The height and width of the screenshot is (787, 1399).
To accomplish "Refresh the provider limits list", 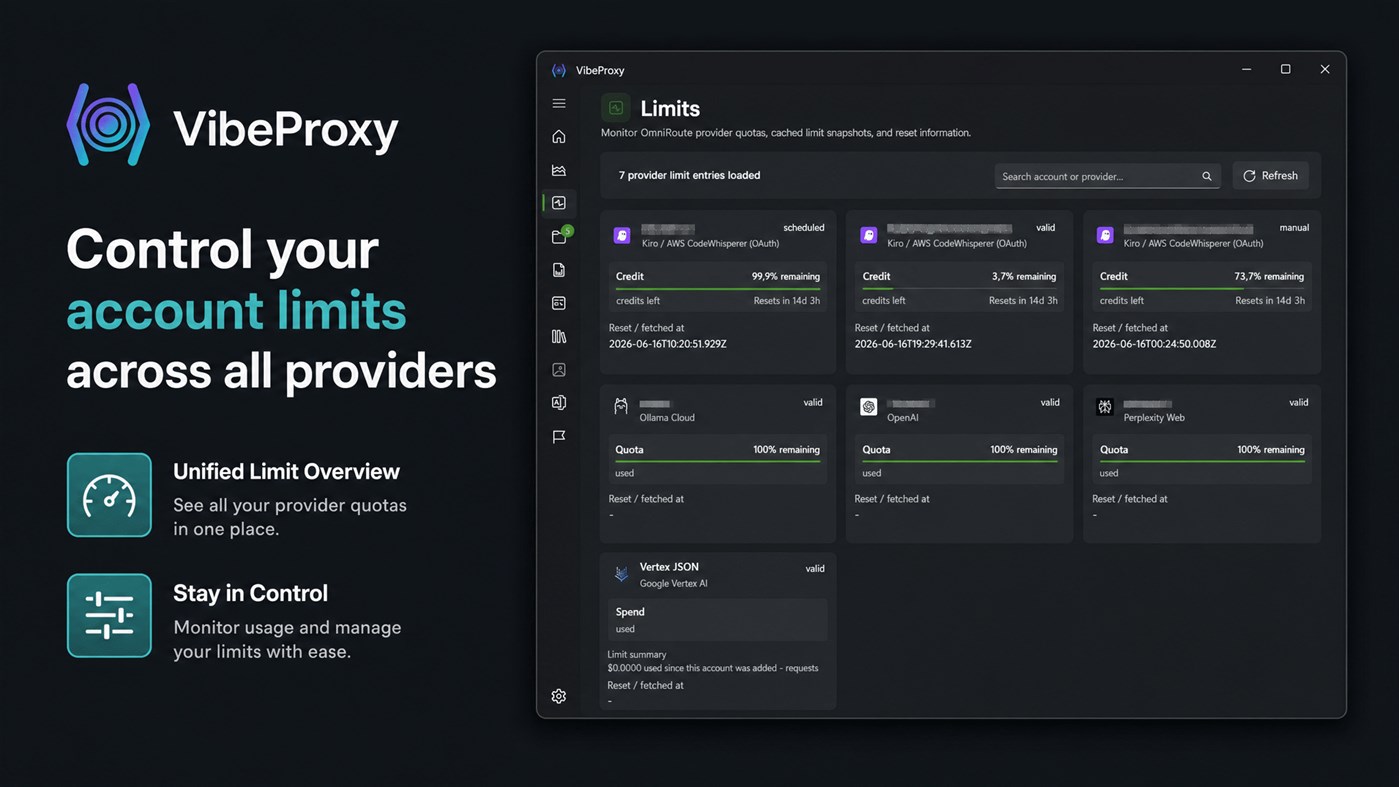I will tap(1270, 176).
